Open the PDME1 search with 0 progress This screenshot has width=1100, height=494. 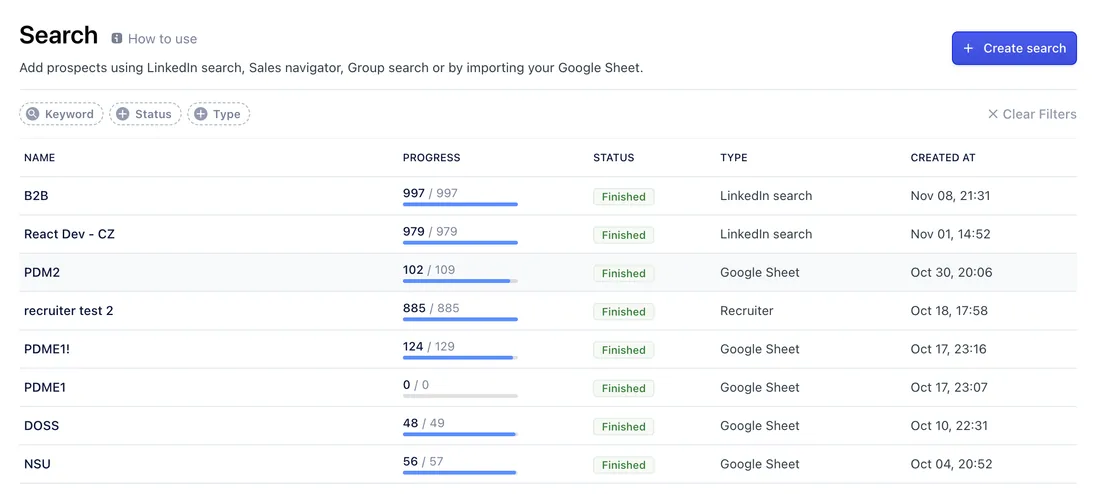pyautogui.click(x=45, y=387)
